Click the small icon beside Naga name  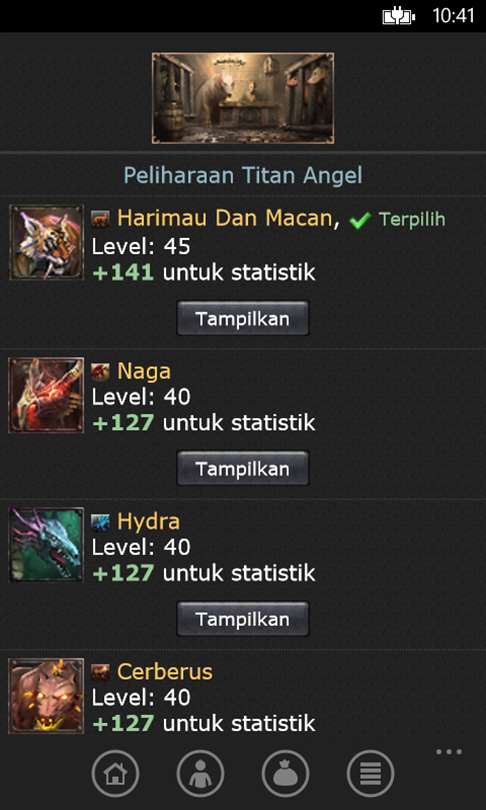[100, 371]
